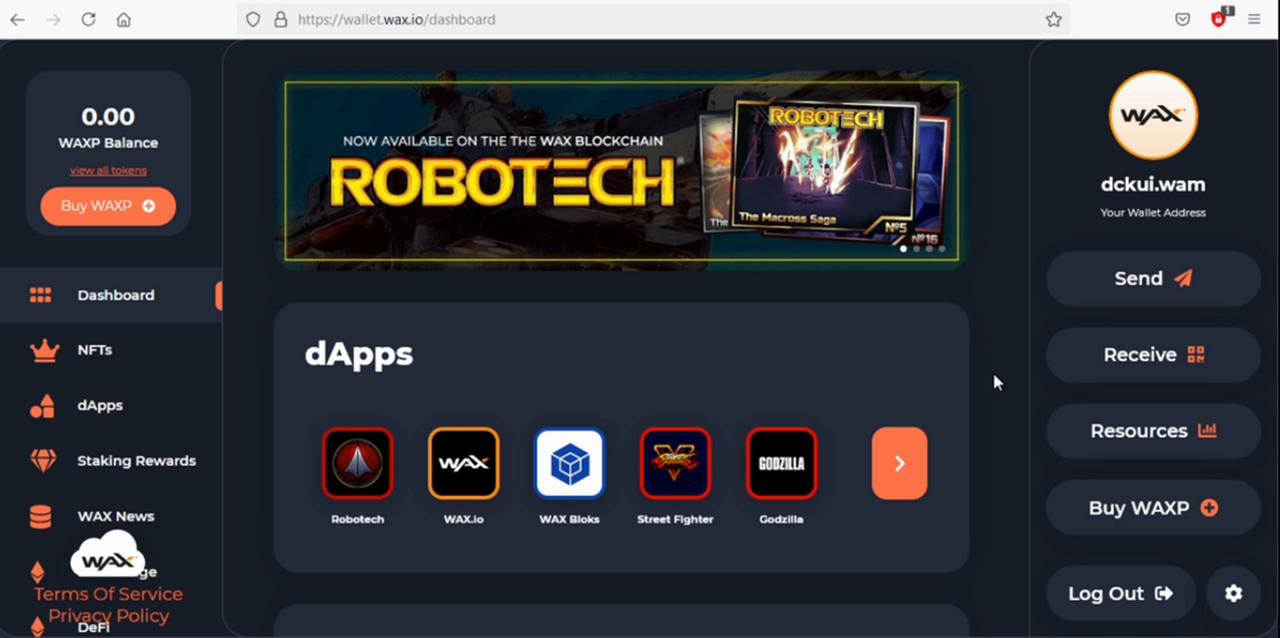Save the page to Pocket

1183,19
